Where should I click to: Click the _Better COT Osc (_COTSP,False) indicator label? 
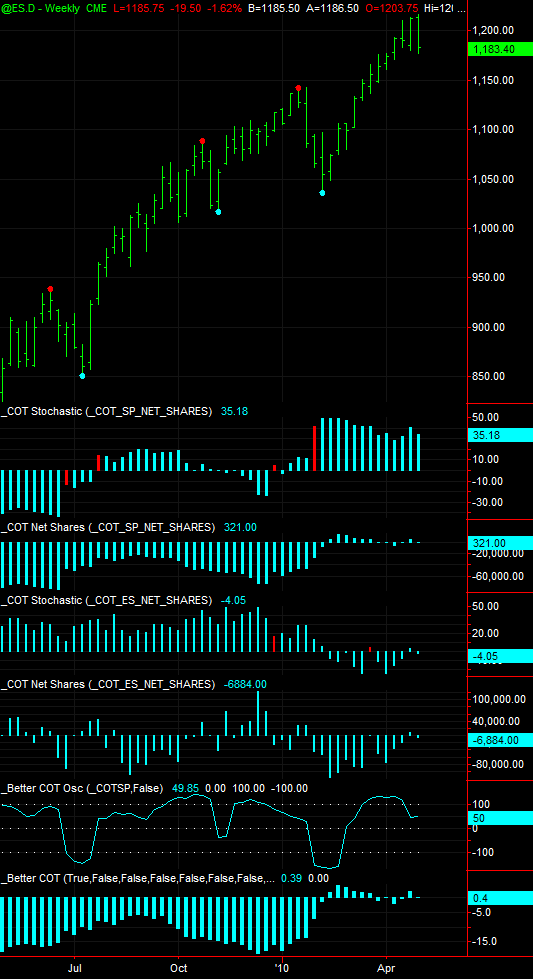pyautogui.click(x=82, y=789)
